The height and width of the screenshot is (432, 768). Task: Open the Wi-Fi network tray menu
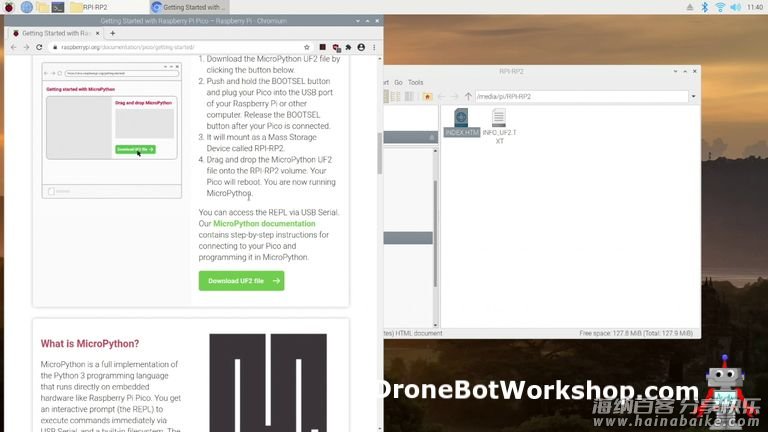720,7
